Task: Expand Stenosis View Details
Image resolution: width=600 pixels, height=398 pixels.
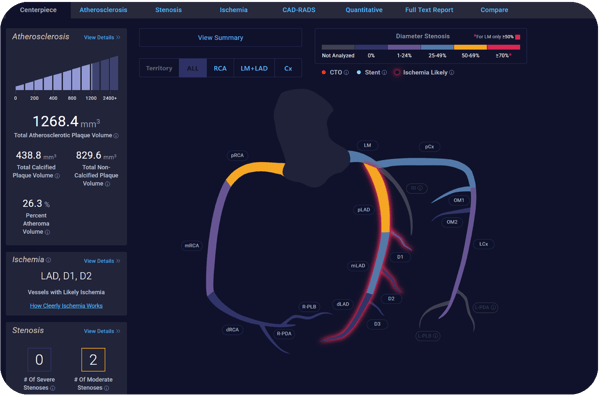Action: [x=102, y=331]
